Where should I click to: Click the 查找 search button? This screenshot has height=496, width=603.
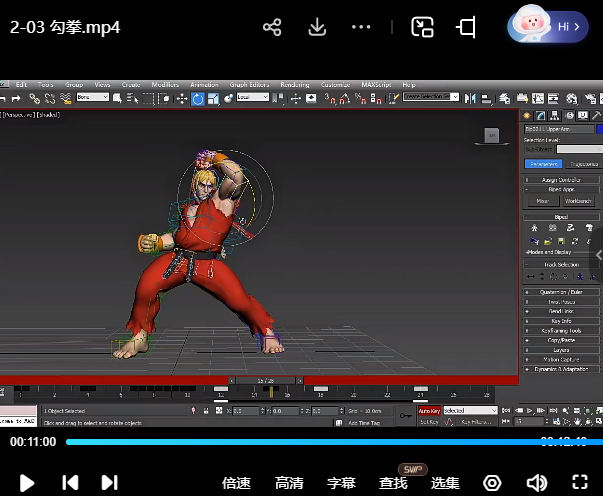point(393,482)
